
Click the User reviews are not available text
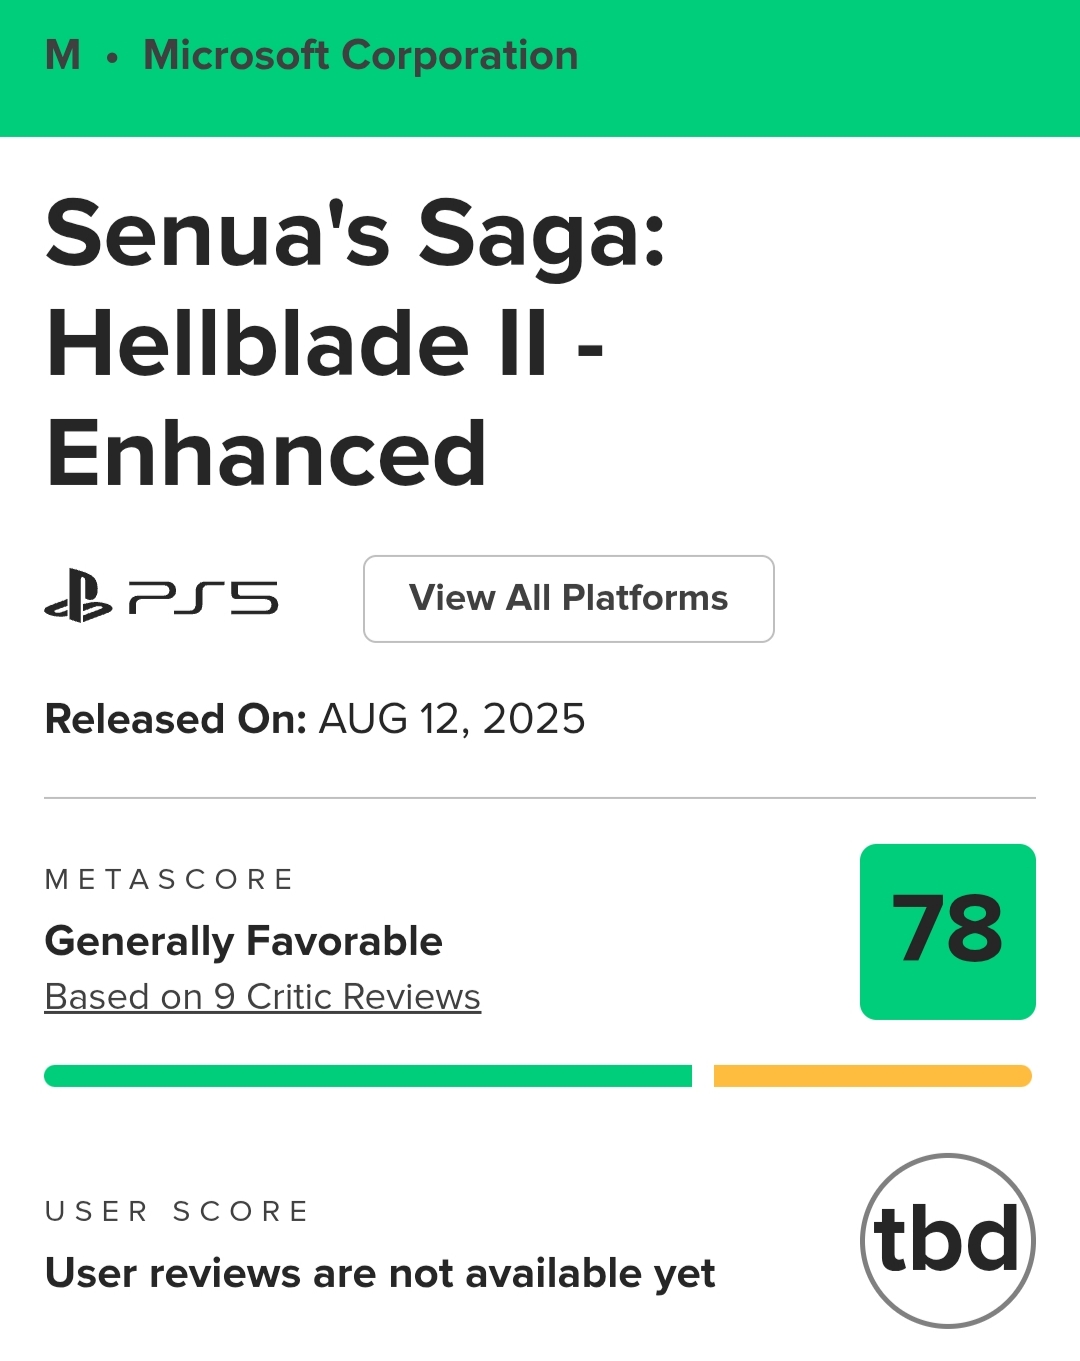pyautogui.click(x=380, y=1274)
